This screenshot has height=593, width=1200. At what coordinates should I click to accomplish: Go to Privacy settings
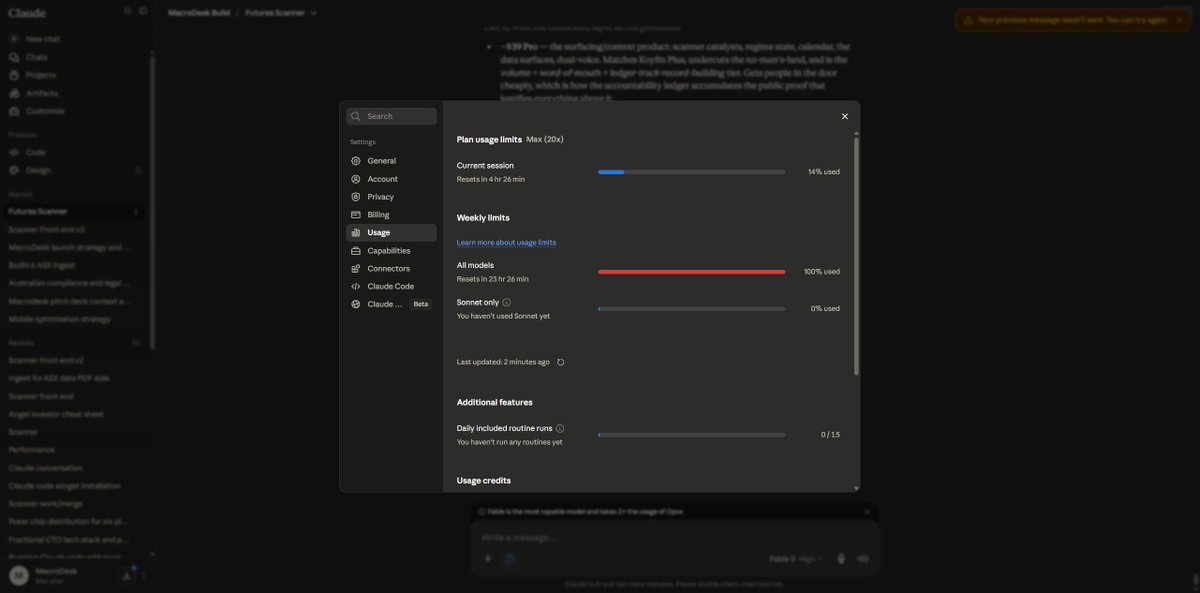tap(391, 197)
